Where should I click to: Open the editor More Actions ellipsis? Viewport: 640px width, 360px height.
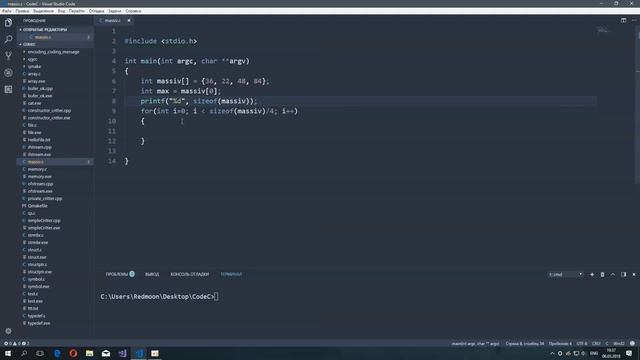tap(634, 20)
